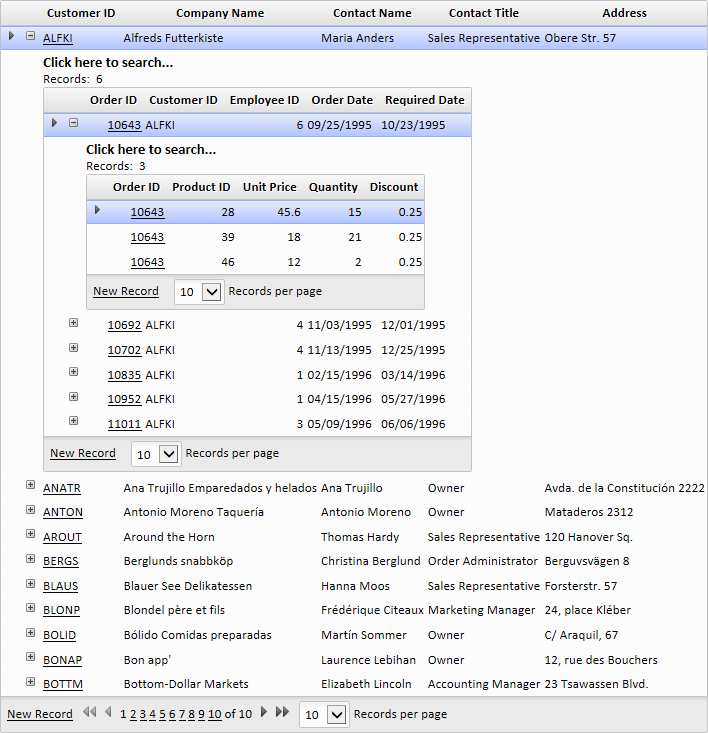Open BLONP customer link
708x733 pixels.
(x=61, y=611)
